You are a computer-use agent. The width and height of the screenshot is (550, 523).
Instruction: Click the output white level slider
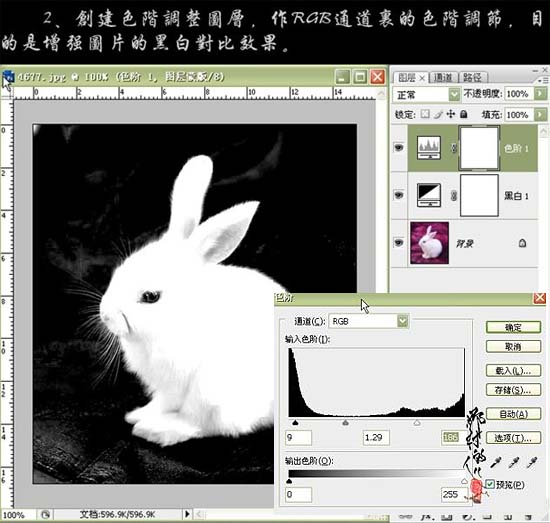[x=464, y=481]
